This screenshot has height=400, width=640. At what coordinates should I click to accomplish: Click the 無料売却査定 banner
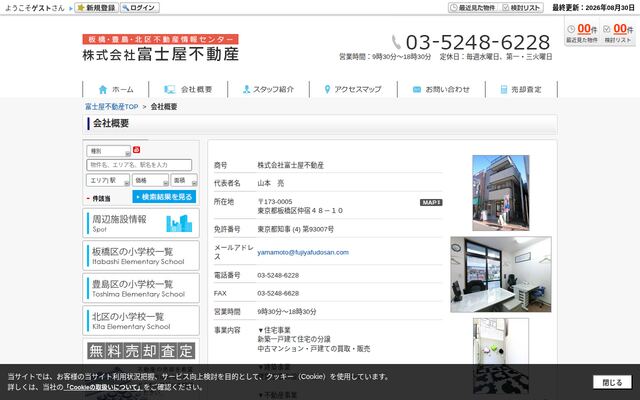coord(141,351)
